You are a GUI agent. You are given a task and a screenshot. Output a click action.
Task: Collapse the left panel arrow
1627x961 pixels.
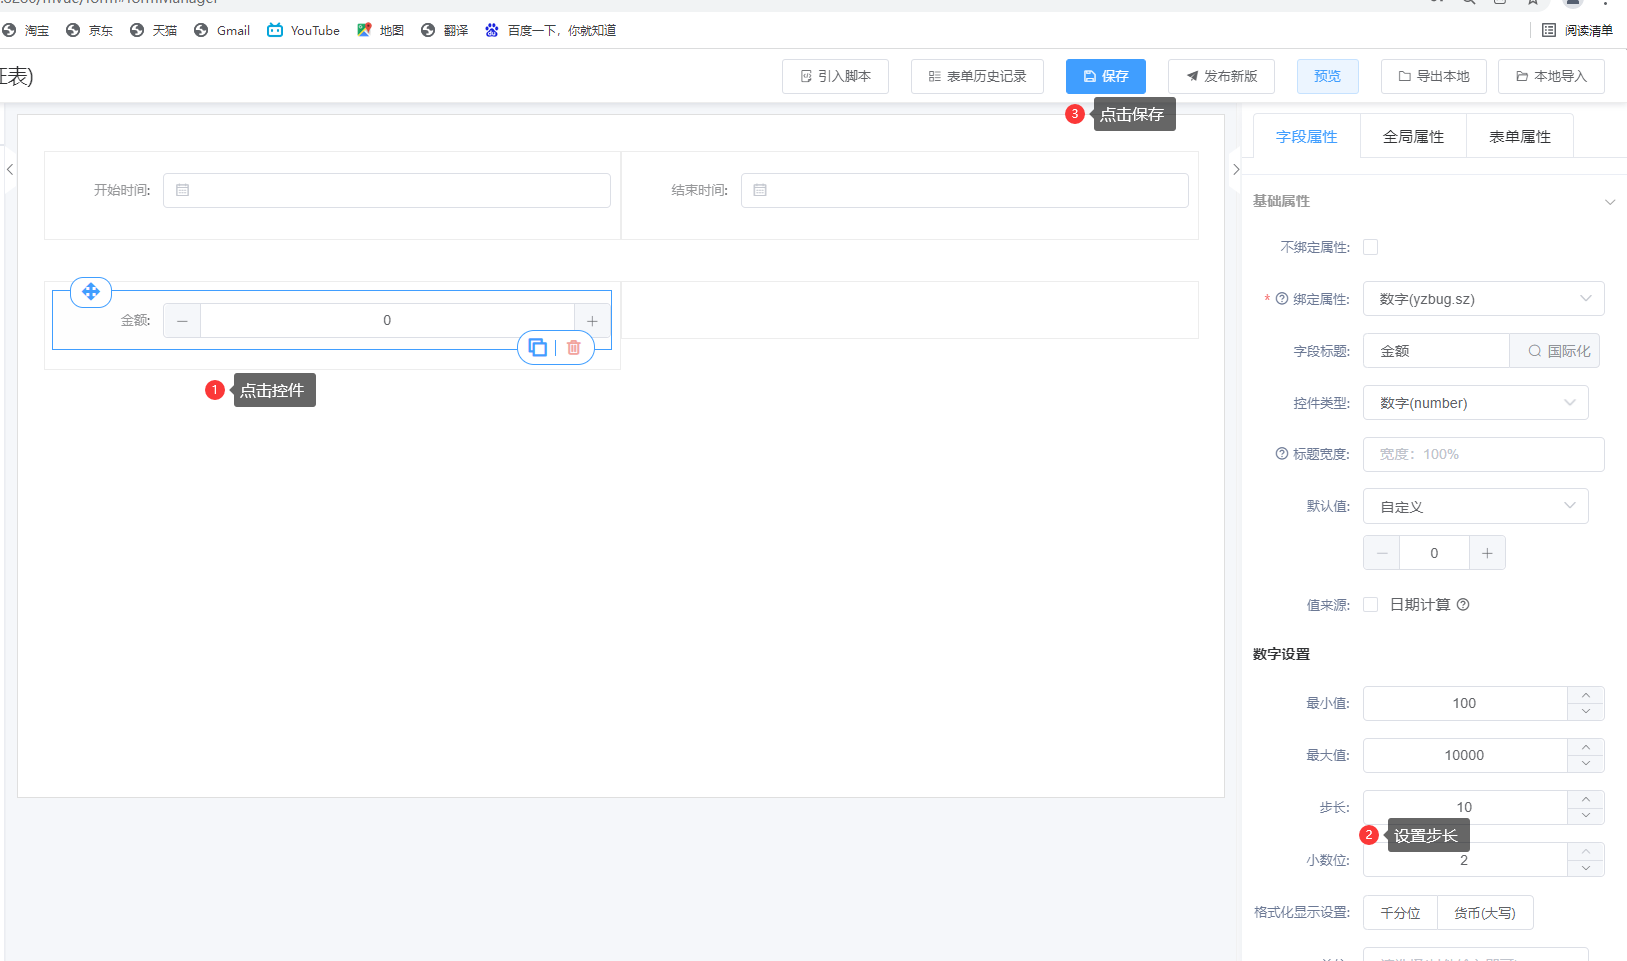[10, 170]
